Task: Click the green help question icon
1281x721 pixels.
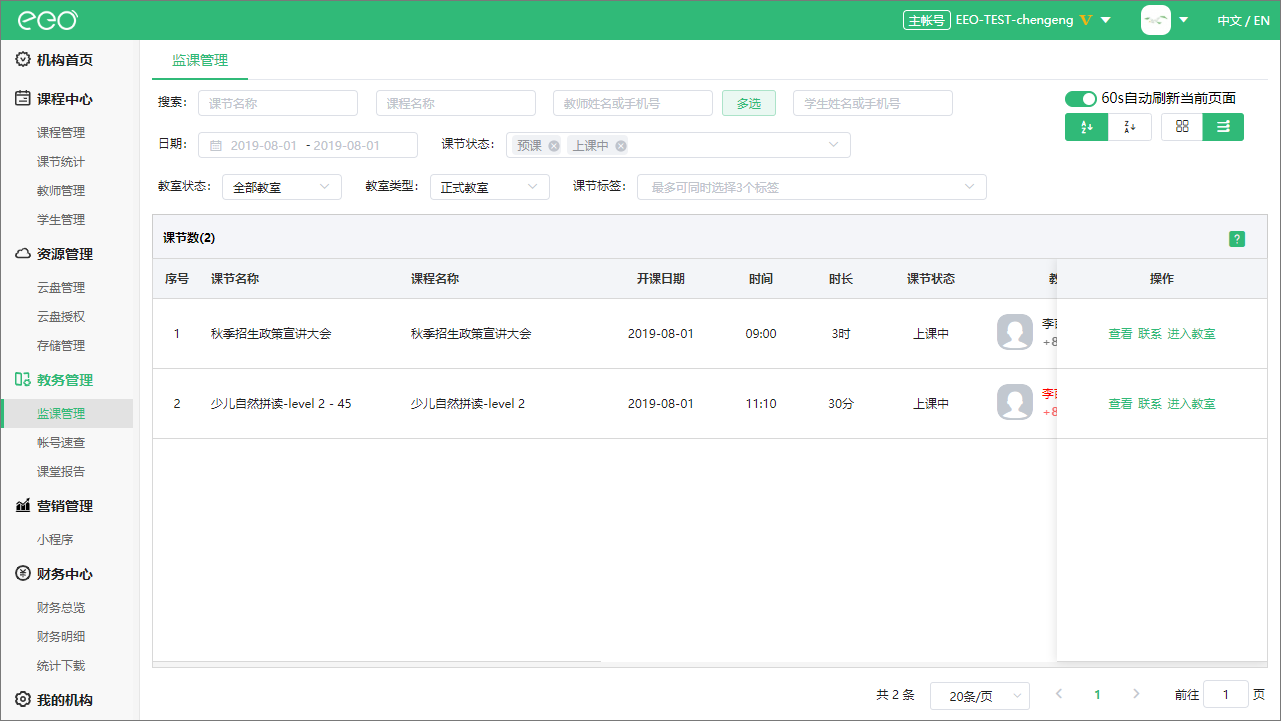Action: click(x=1237, y=239)
